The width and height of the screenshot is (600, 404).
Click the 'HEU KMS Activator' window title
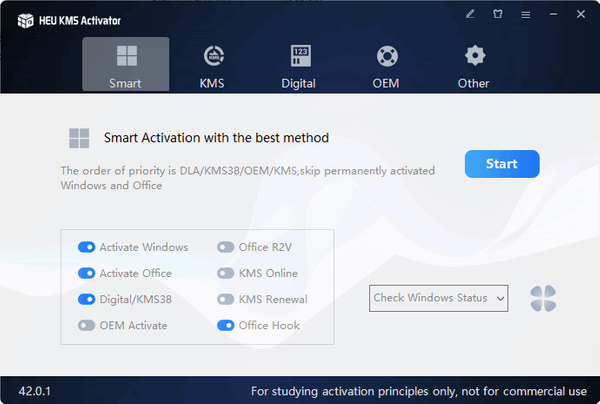[x=80, y=21]
